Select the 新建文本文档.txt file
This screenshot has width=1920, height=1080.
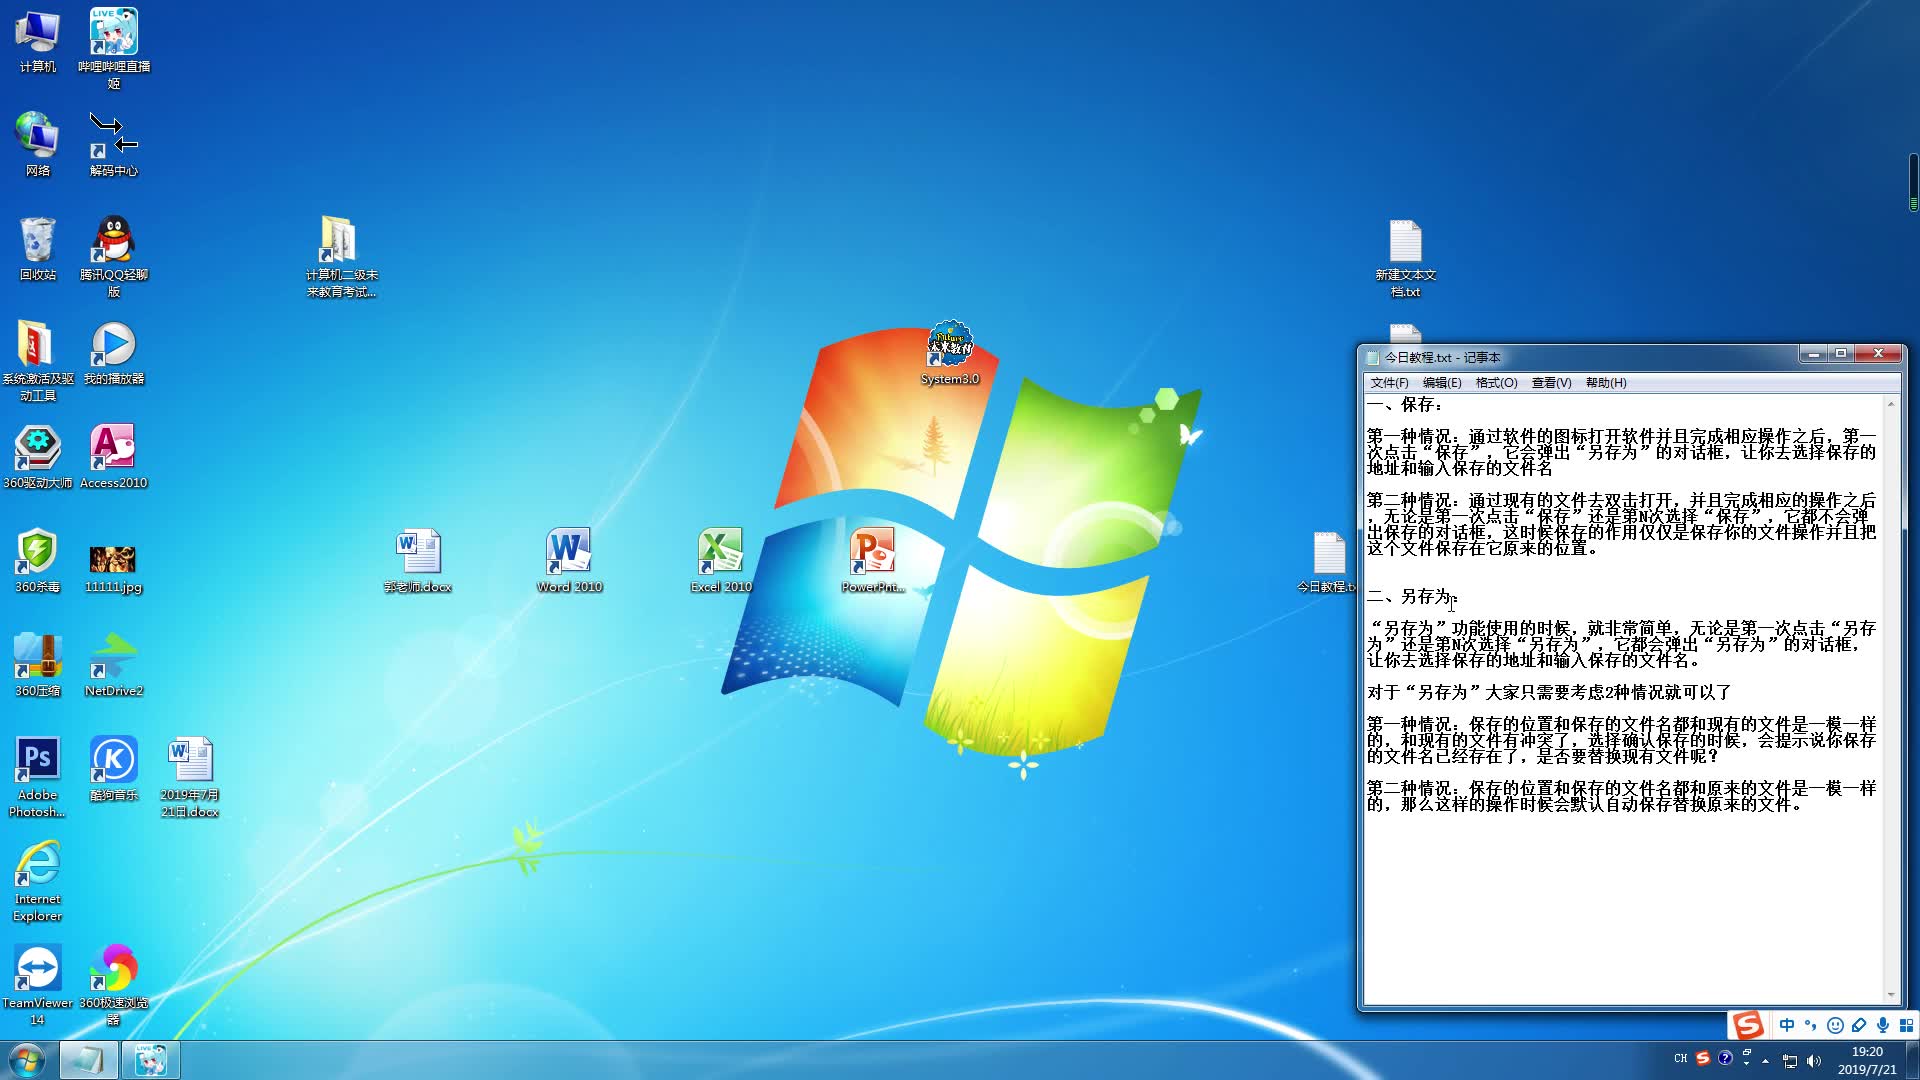(1405, 257)
